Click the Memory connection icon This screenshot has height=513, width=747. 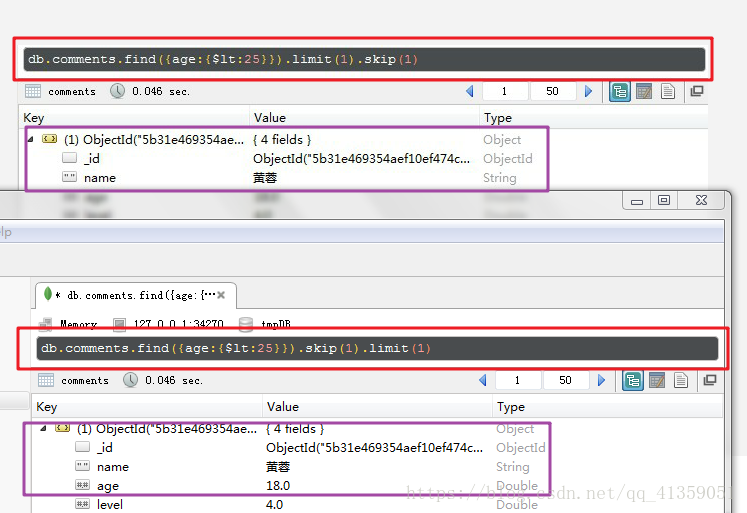pos(45,324)
